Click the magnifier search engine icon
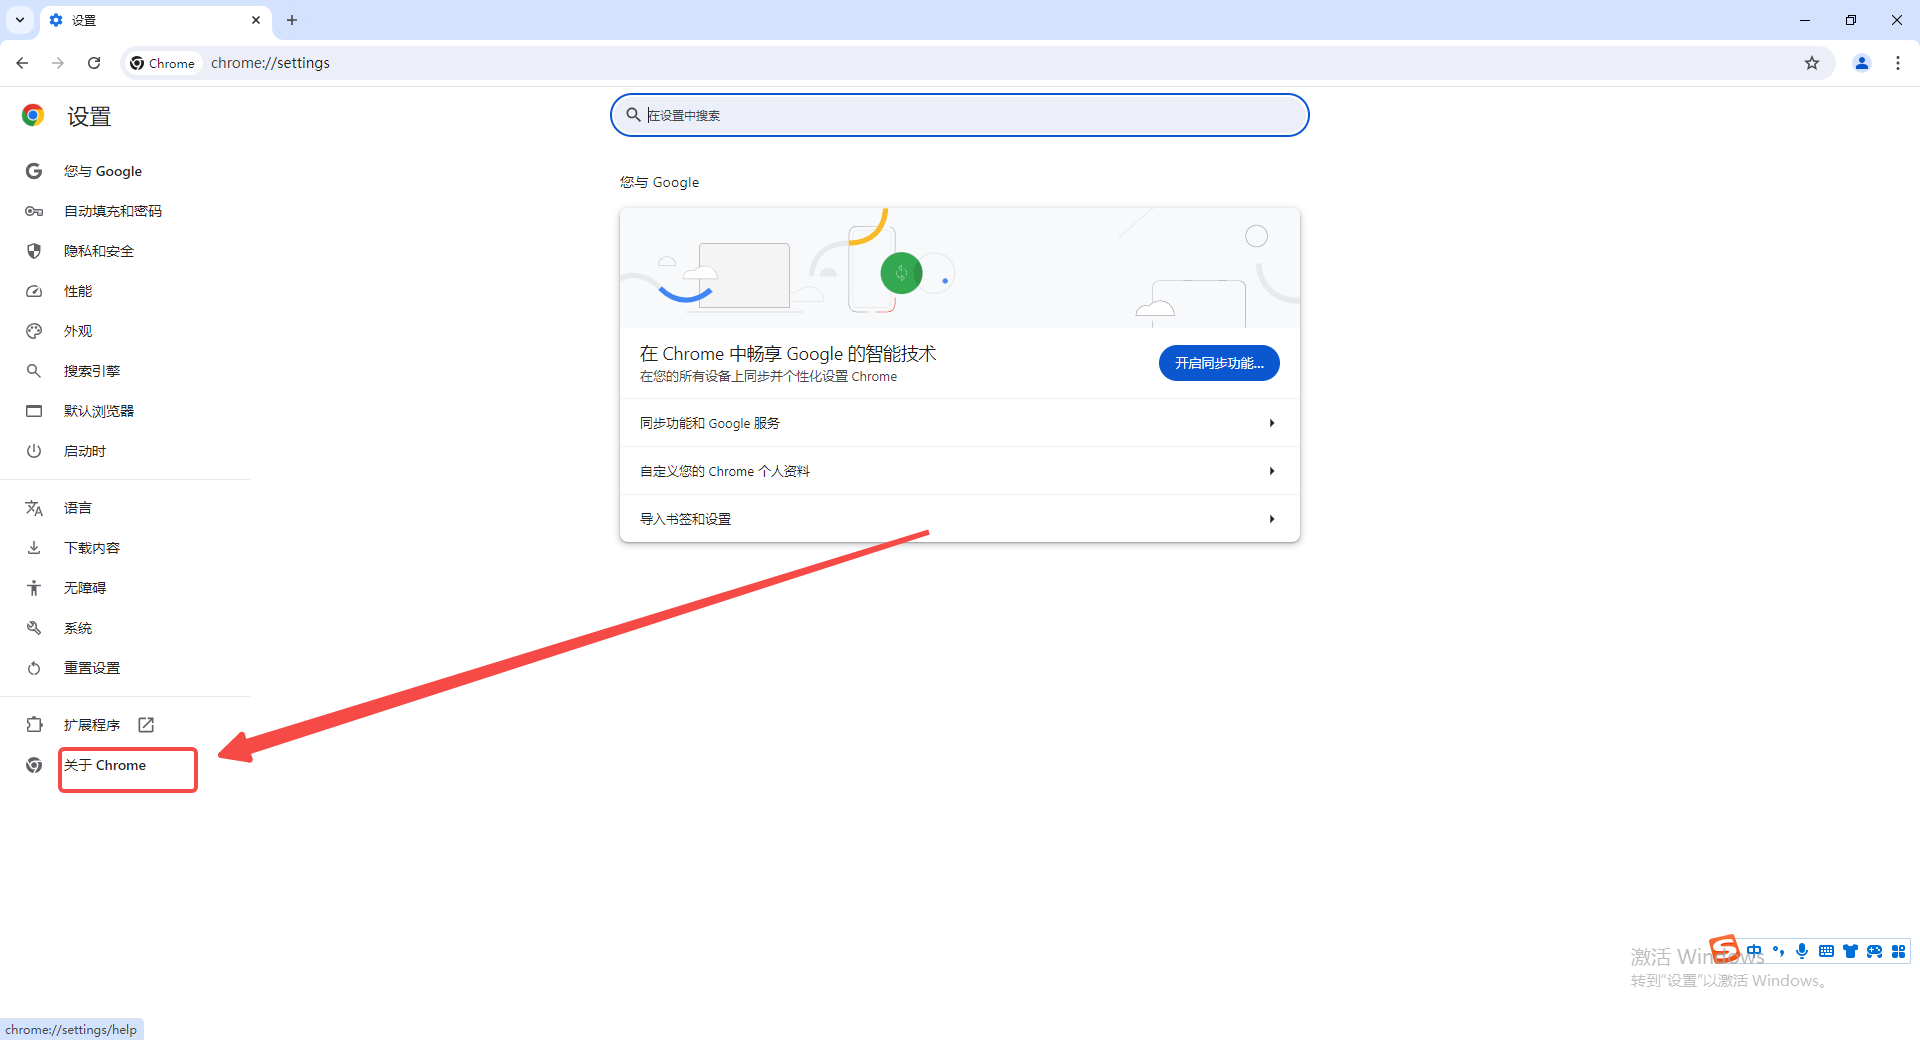The image size is (1920, 1040). pos(34,371)
